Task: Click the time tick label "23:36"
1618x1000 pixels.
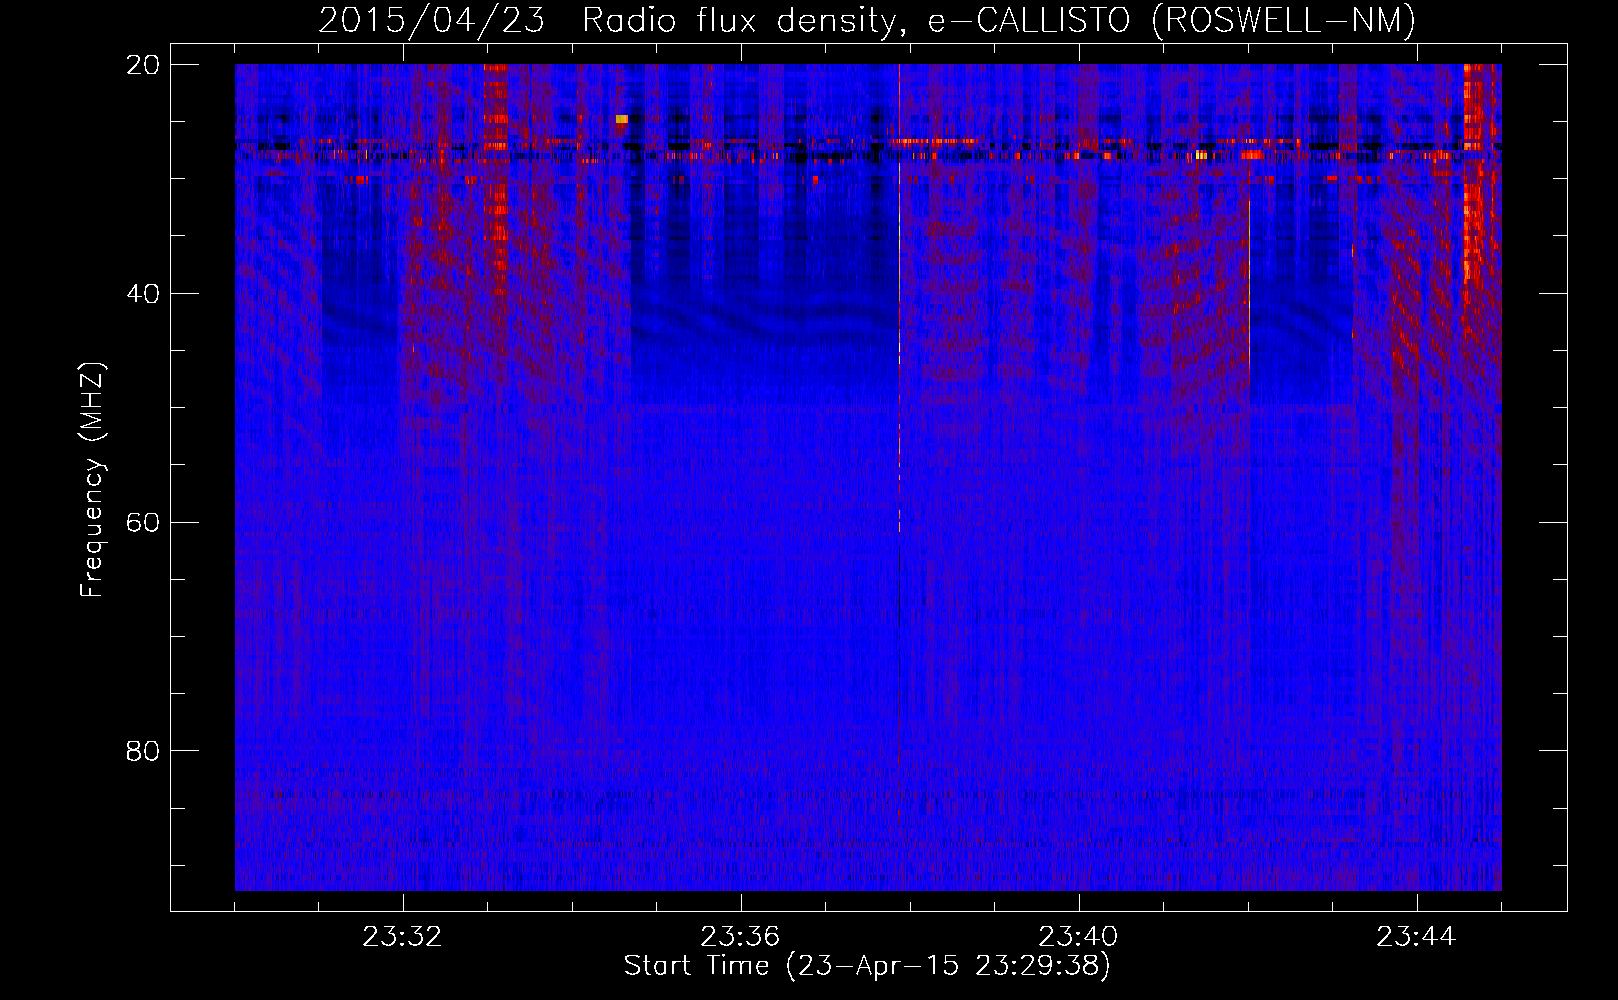Action: tap(741, 936)
